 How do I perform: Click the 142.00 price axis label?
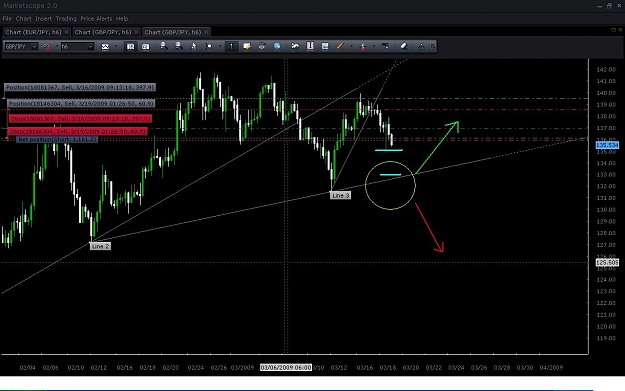point(606,69)
